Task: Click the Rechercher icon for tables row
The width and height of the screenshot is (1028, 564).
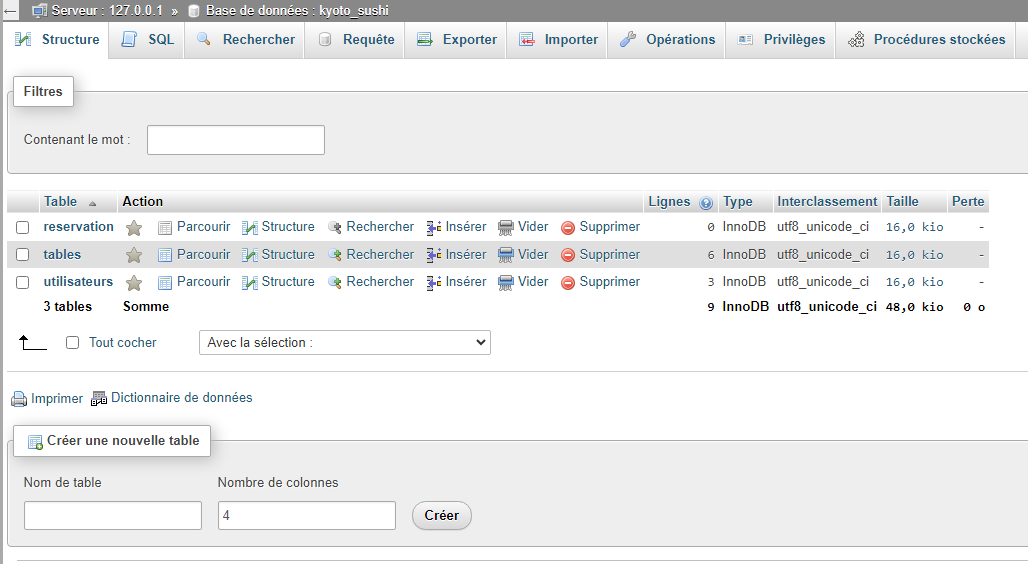Action: (335, 255)
